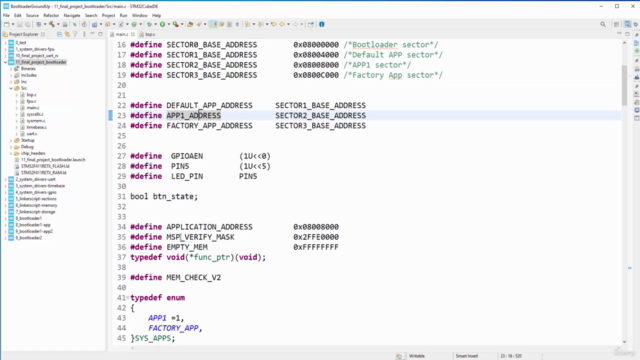Click the Open Perspective icon

(x=617, y=24)
